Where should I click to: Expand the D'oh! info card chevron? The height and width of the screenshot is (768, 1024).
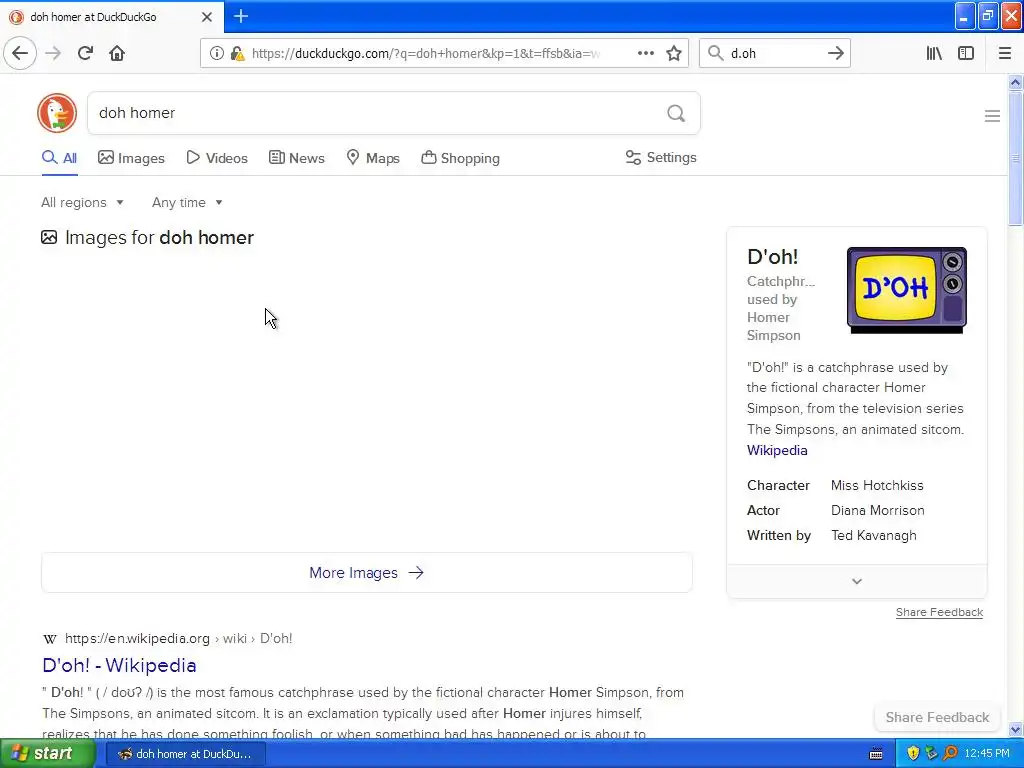tap(857, 581)
